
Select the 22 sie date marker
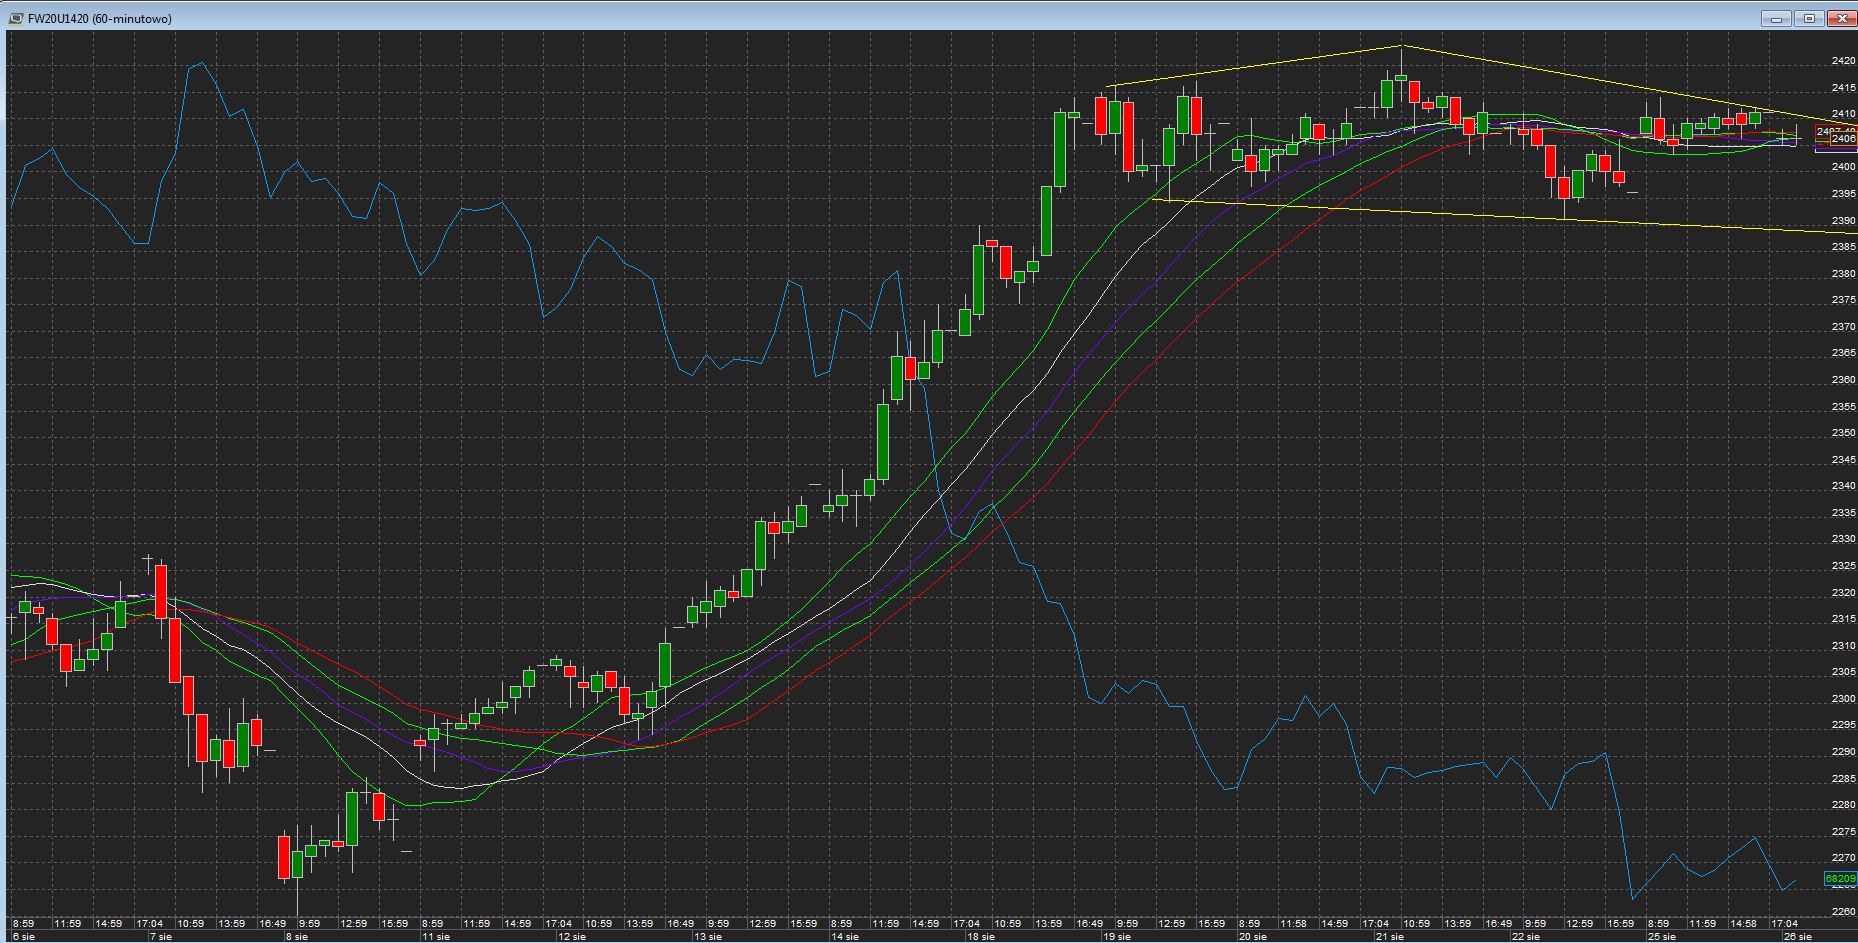[x=1525, y=937]
